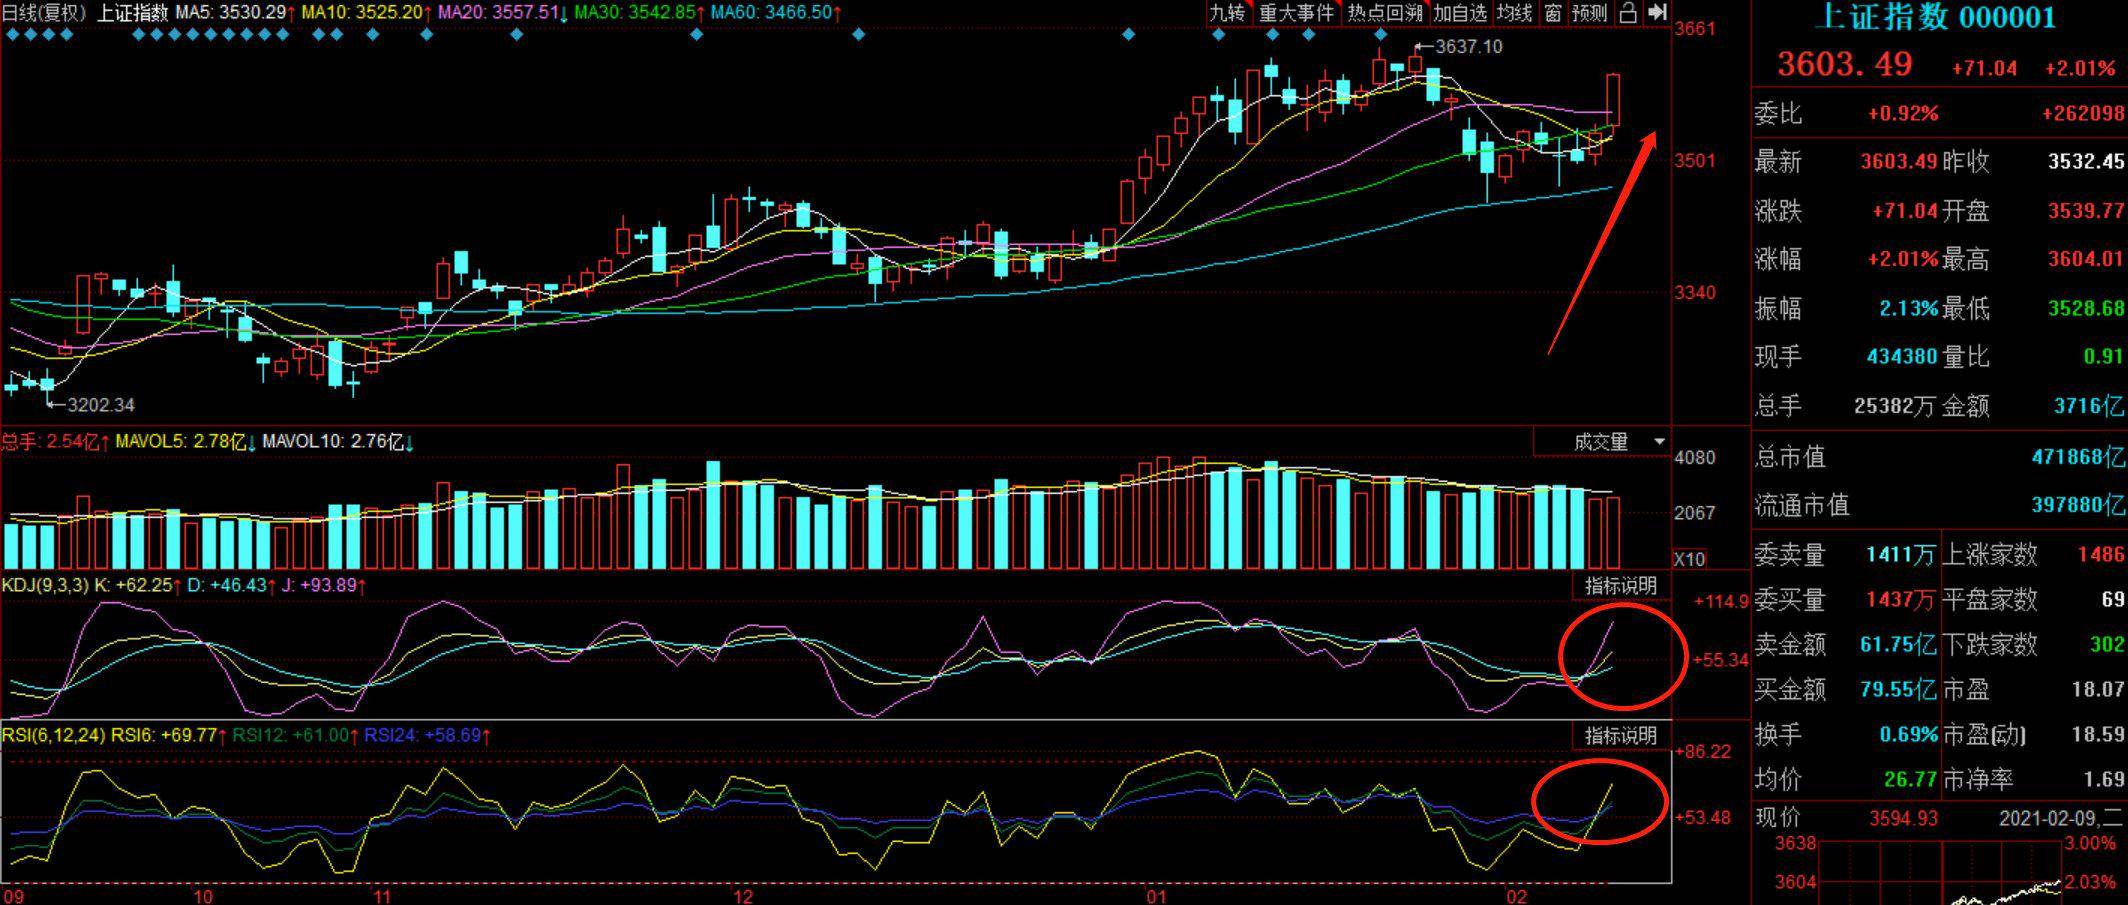Click the 量比 value 0.91

(2104, 356)
